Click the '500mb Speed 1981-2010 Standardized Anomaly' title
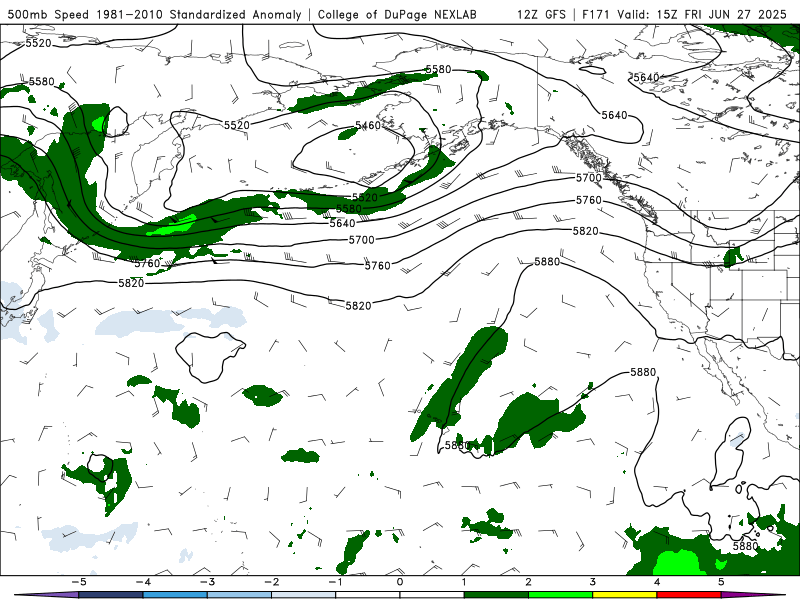Viewport: 800px width, 600px height. [x=154, y=14]
